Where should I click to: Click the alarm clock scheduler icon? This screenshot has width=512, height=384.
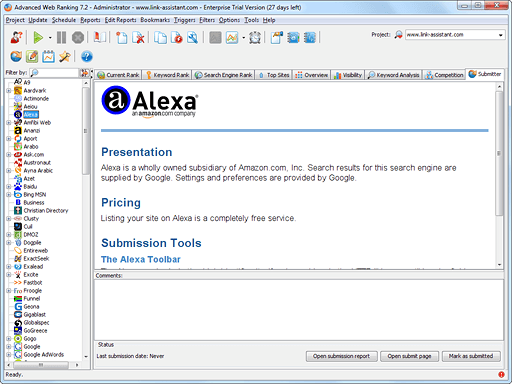(255, 37)
